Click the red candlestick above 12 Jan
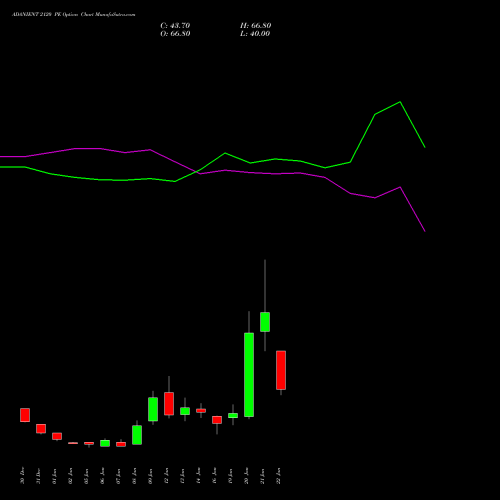This screenshot has height=500, width=500. 169,404
